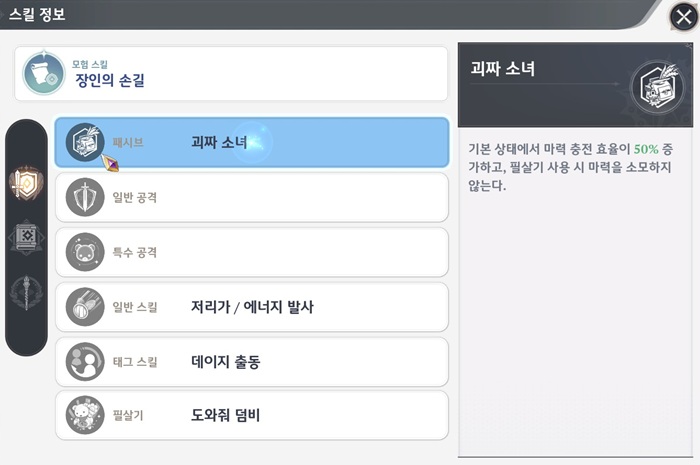
Task: Click the 모험 스킬 adventure skill icon
Action: pyautogui.click(x=44, y=74)
